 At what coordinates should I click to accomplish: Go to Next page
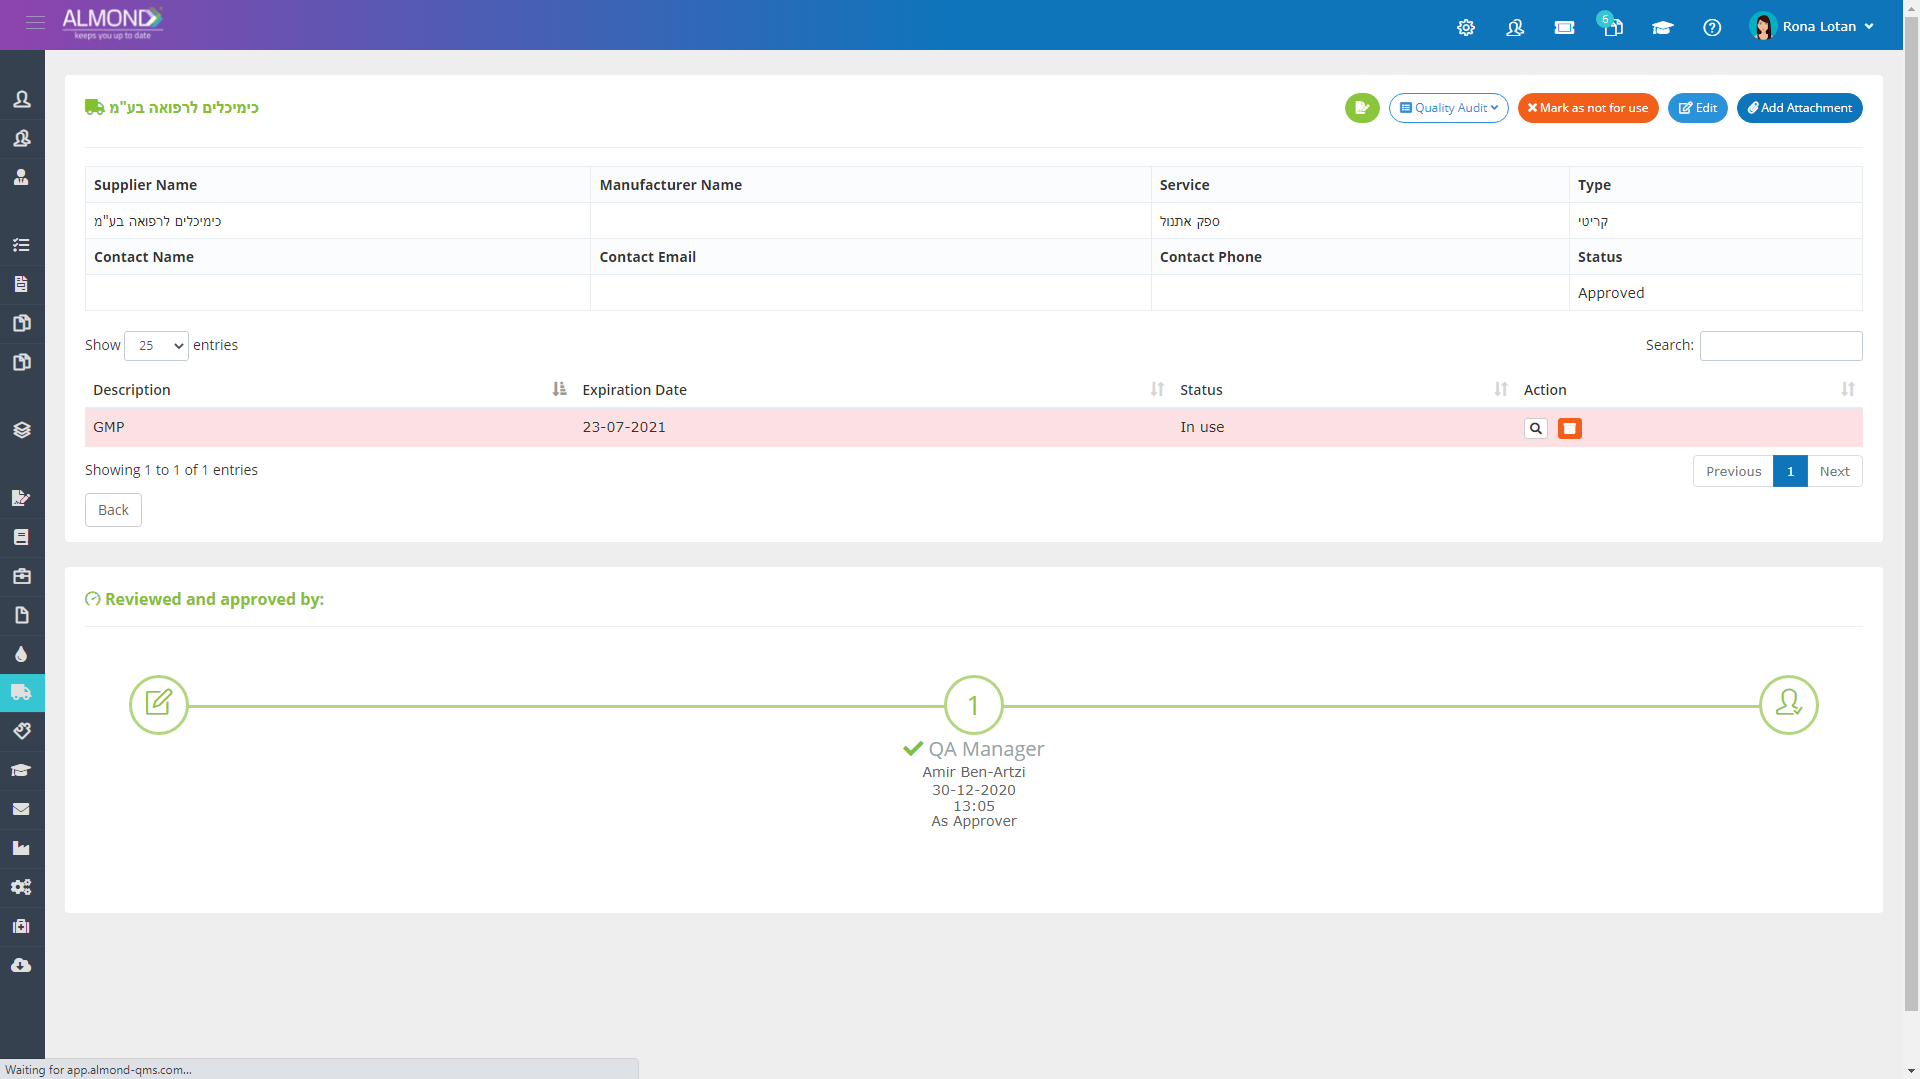[x=1834, y=471]
